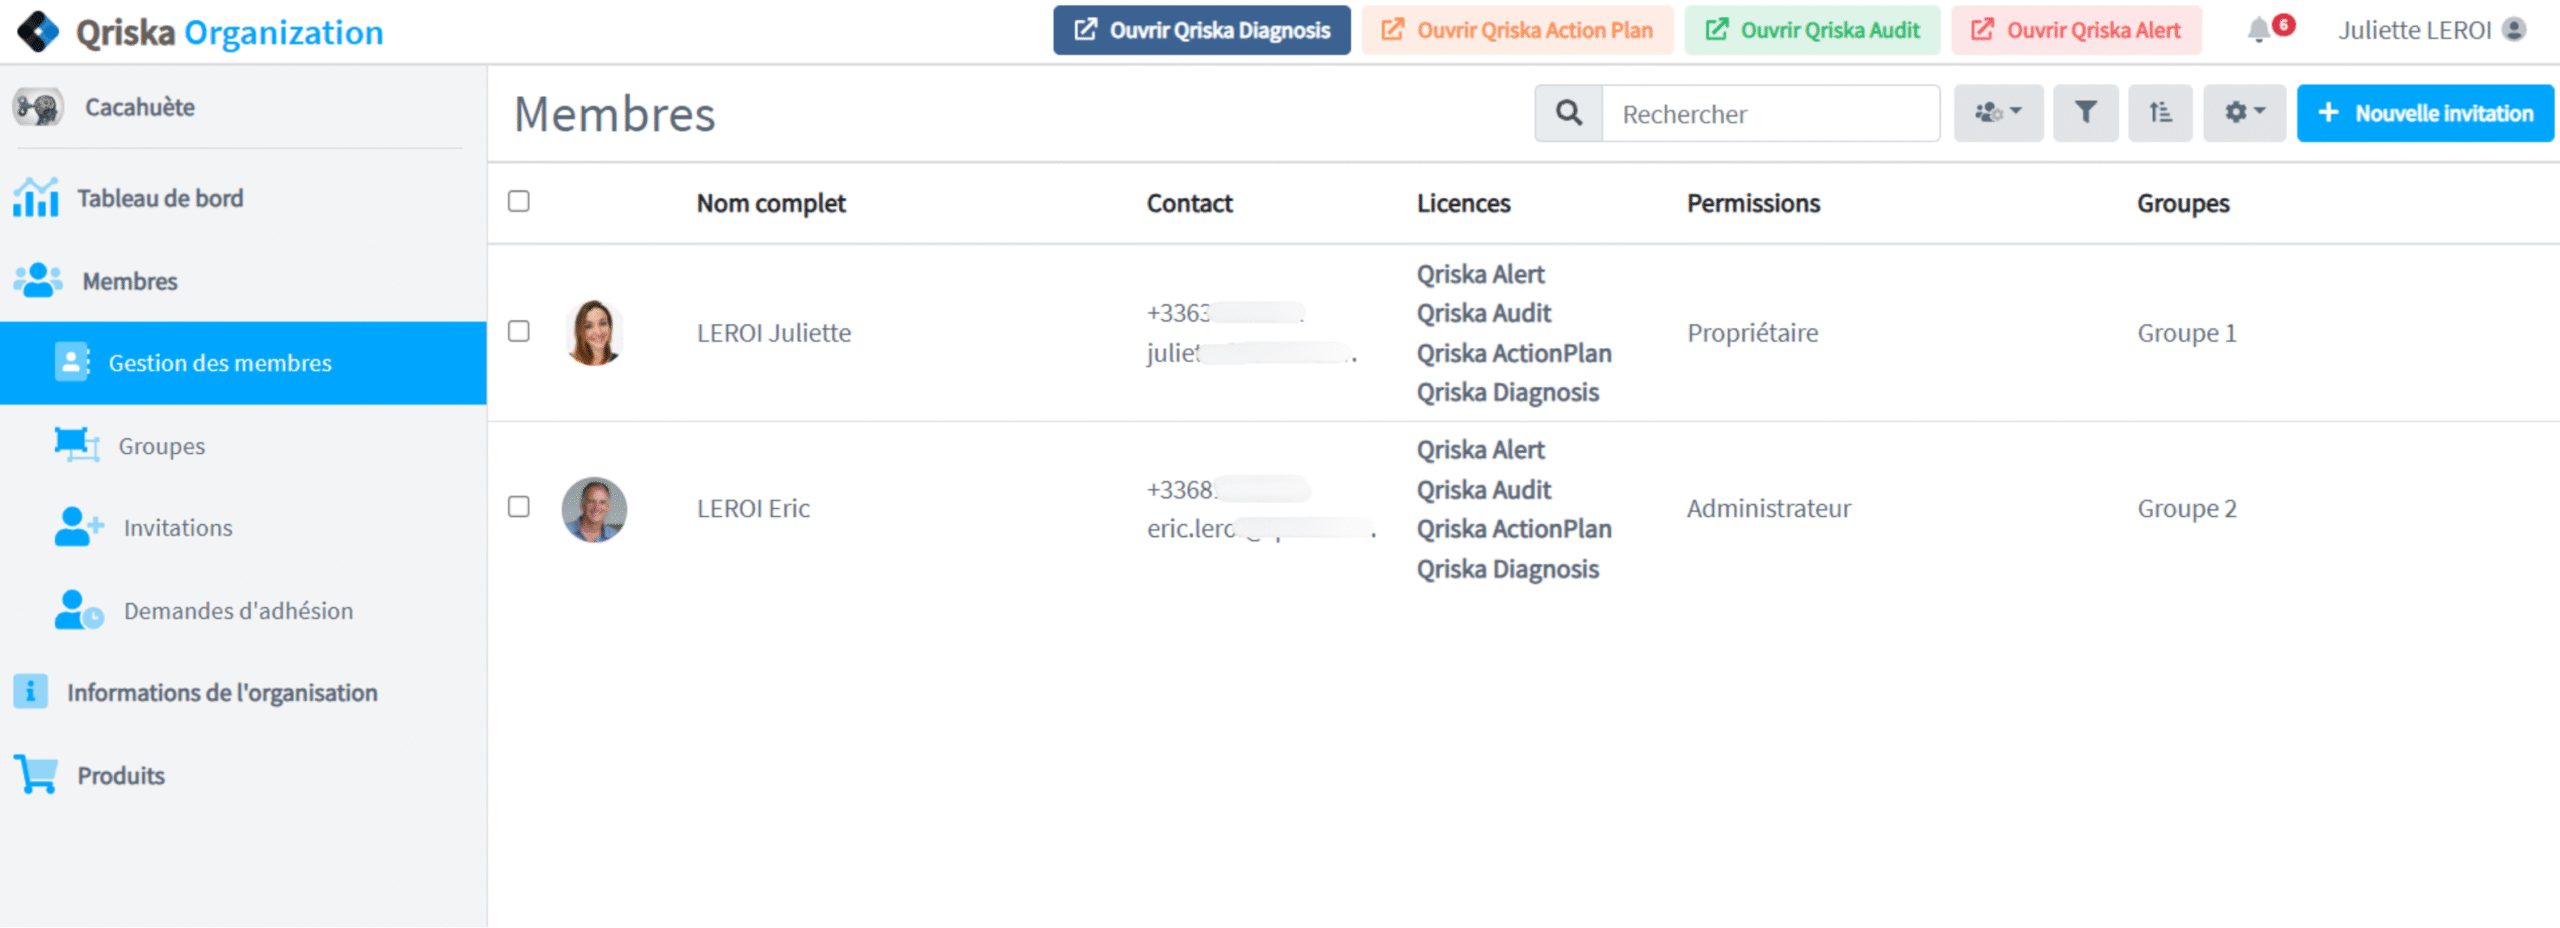
Task: Click Juliette LEROI's profile photo
Action: (594, 332)
